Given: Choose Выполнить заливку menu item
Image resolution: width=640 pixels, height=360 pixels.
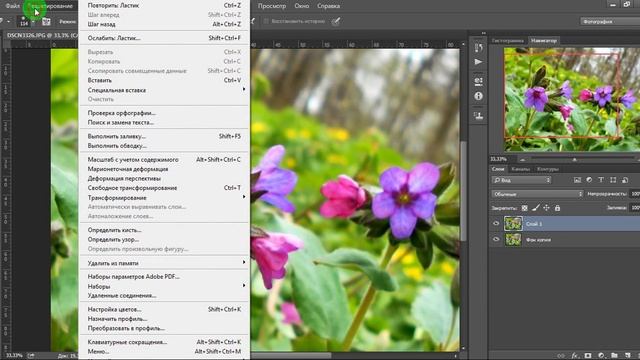Looking at the screenshot, I should (x=165, y=136).
